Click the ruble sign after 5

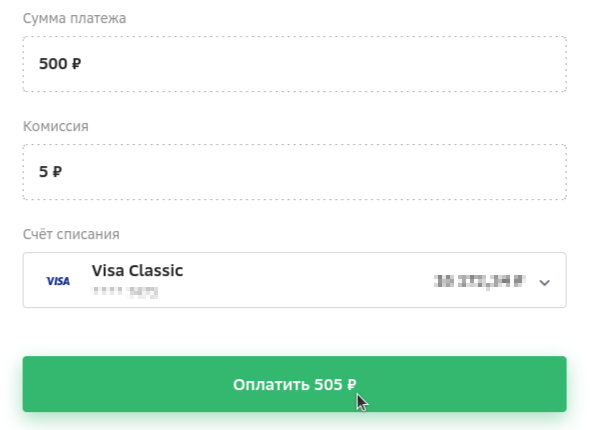(57, 172)
